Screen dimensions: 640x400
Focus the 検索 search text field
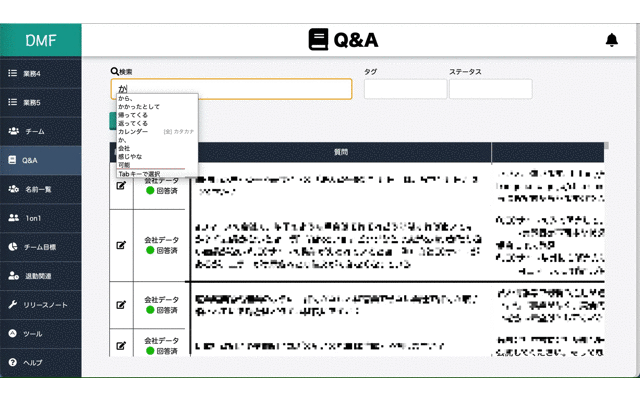pos(231,89)
